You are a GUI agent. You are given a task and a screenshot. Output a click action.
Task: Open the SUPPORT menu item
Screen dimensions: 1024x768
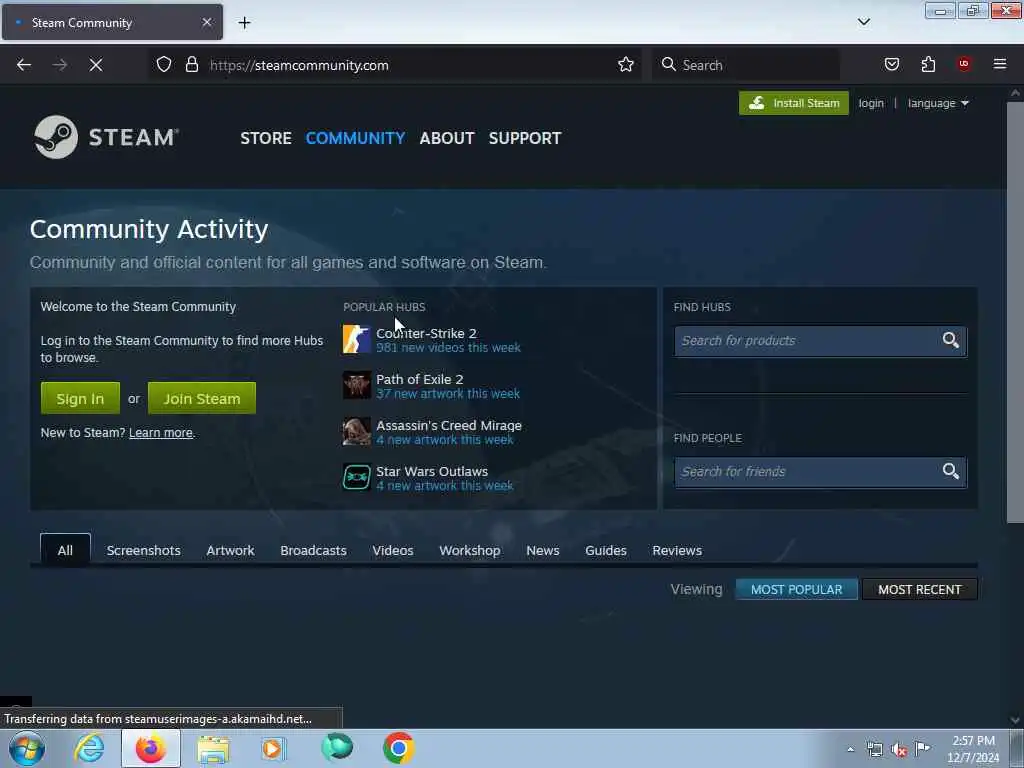525,138
